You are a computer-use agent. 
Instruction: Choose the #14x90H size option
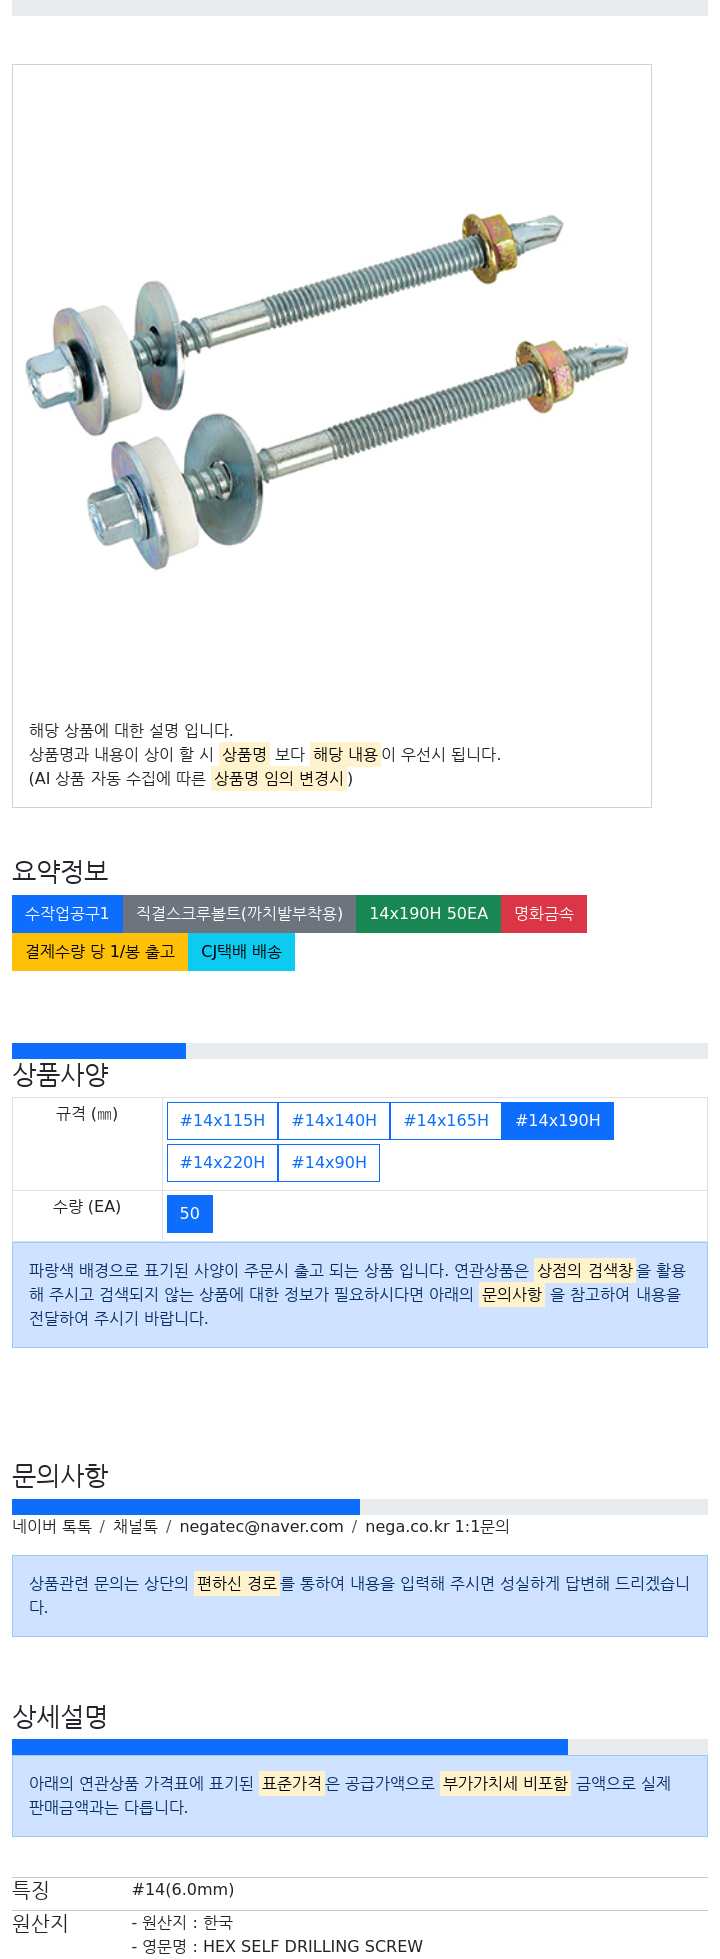coord(329,1163)
